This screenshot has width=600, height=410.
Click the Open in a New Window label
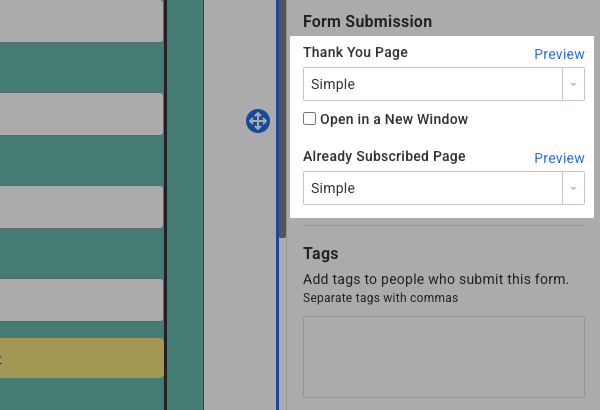pos(393,119)
